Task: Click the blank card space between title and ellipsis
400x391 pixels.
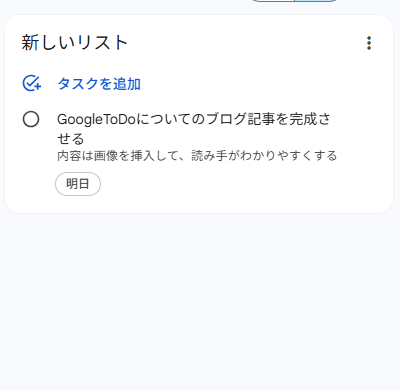Action: pyautogui.click(x=245, y=43)
